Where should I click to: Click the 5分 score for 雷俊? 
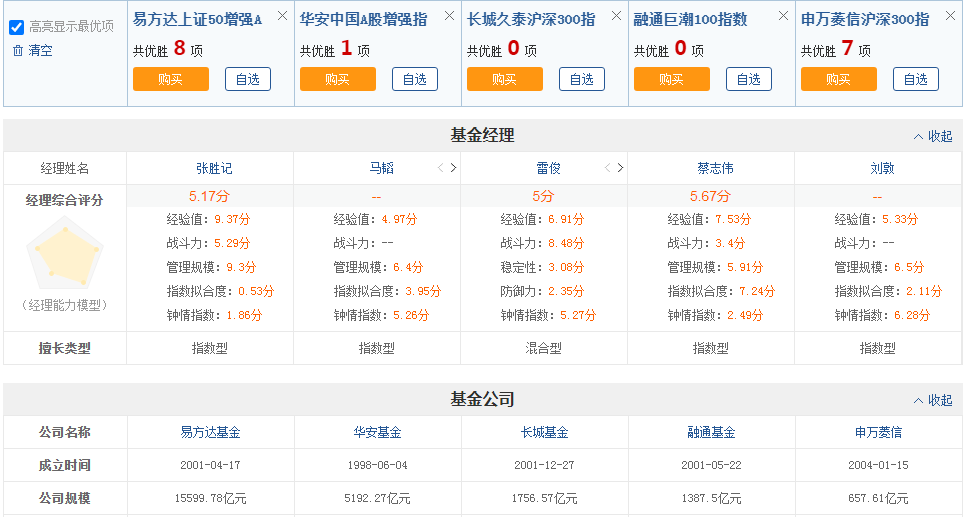[543, 196]
